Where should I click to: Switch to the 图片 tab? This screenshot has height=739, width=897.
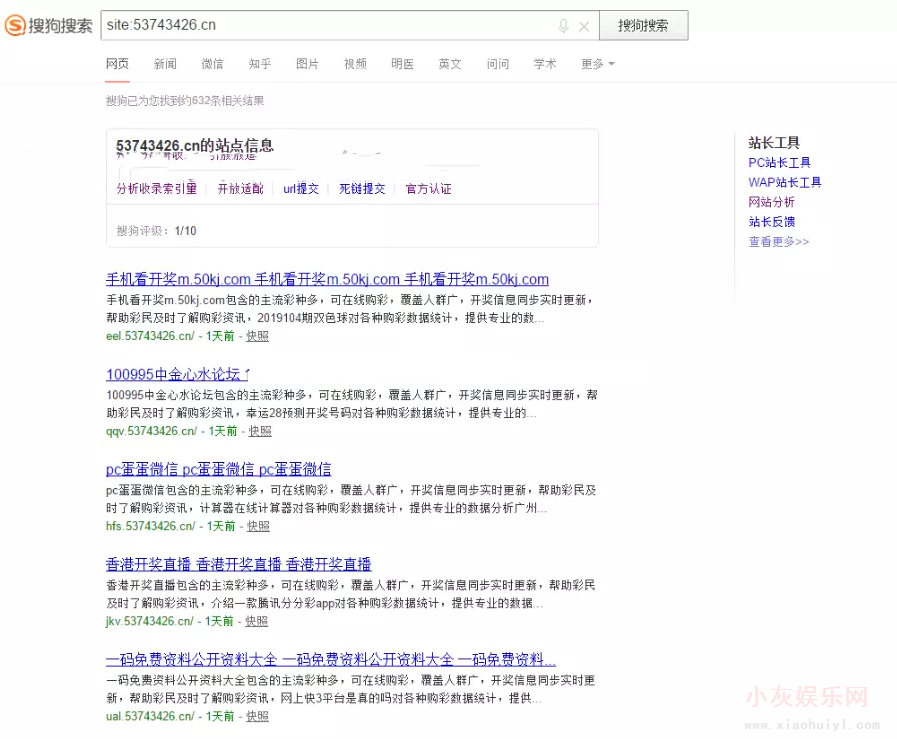tap(307, 63)
